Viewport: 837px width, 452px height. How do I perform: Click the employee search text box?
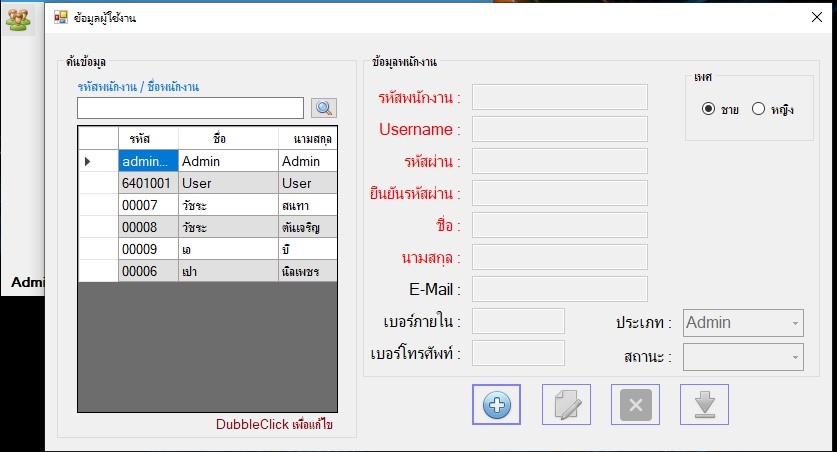[190, 108]
